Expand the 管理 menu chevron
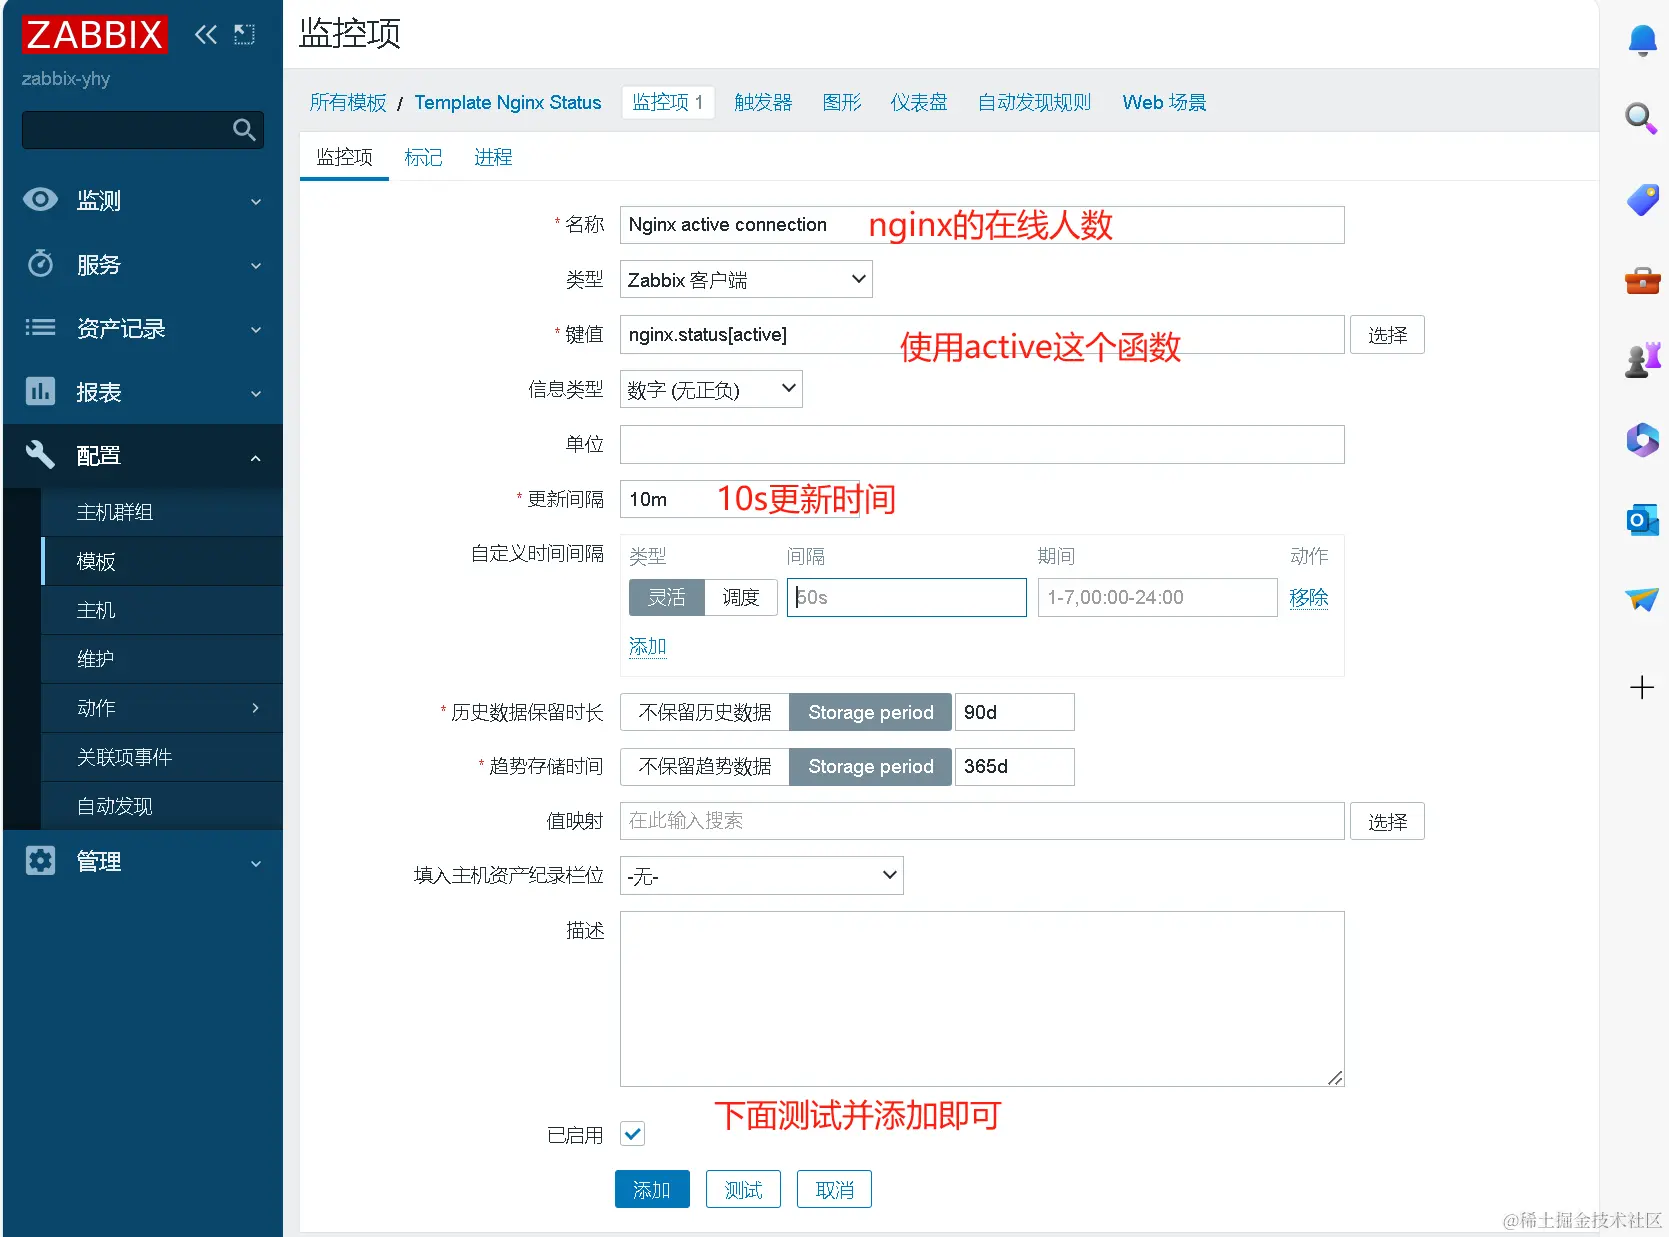The image size is (1669, 1237). 256,863
